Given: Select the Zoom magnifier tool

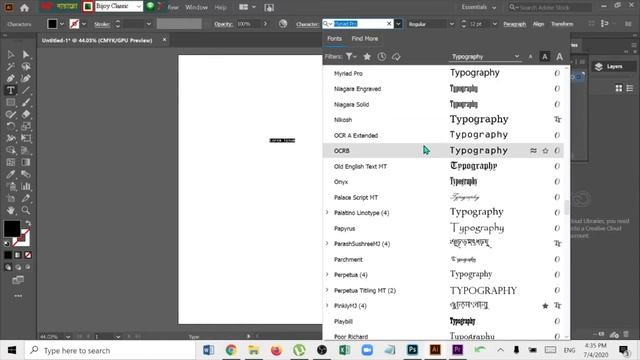Looking at the screenshot, I should [x=26, y=210].
